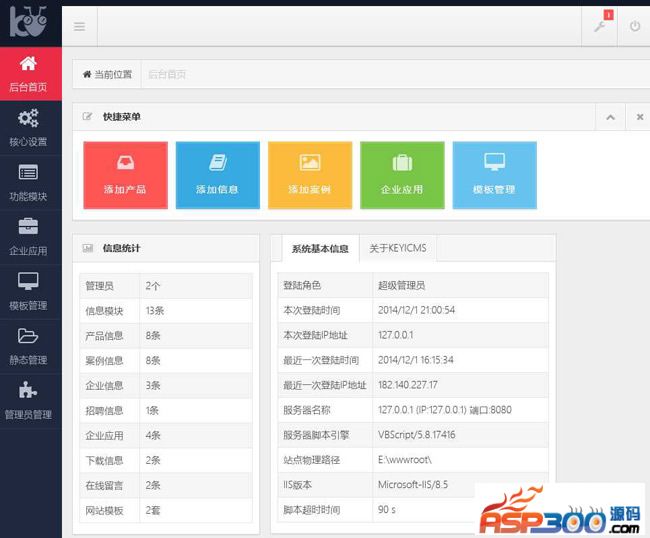Viewport: 650px width, 538px height.
Task: Click the chart icon beside 信息统计
Action: [87, 248]
